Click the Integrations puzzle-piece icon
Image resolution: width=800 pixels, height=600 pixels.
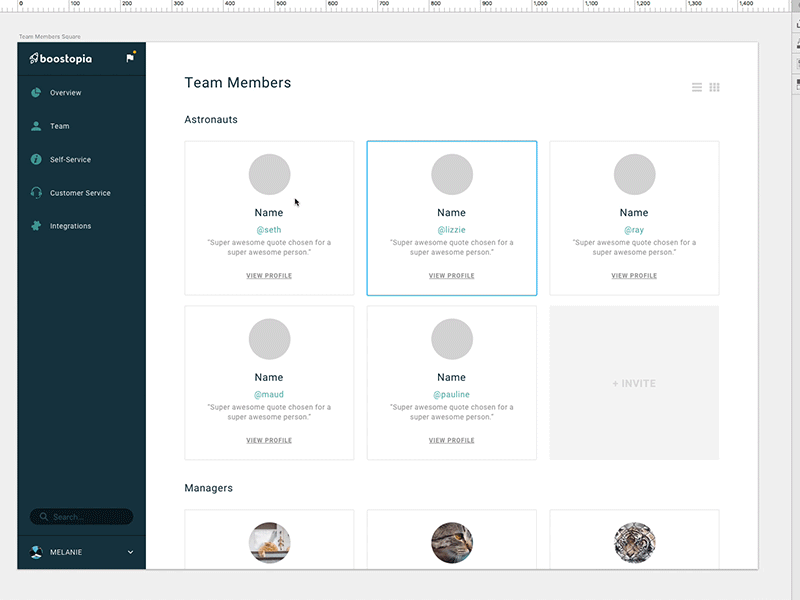click(x=36, y=226)
